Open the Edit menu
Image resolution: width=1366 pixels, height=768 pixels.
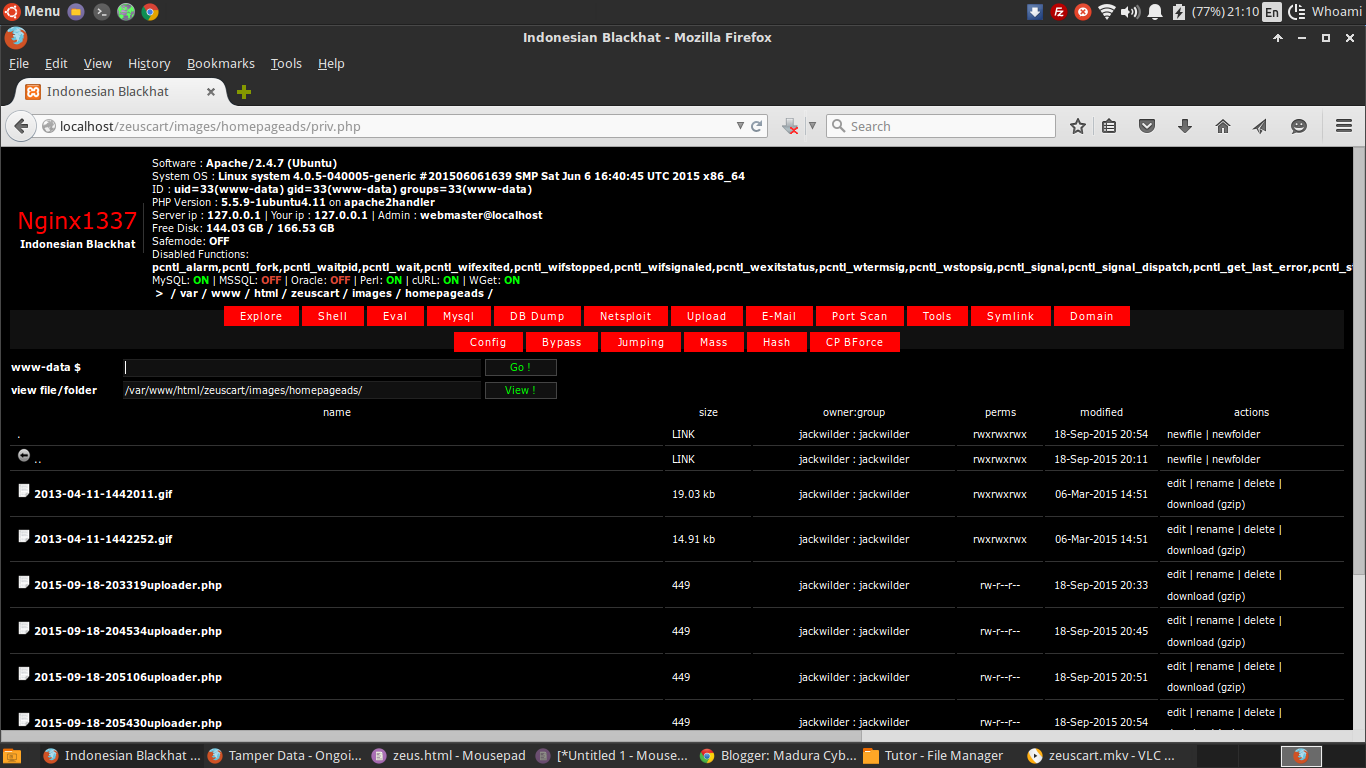pos(56,63)
